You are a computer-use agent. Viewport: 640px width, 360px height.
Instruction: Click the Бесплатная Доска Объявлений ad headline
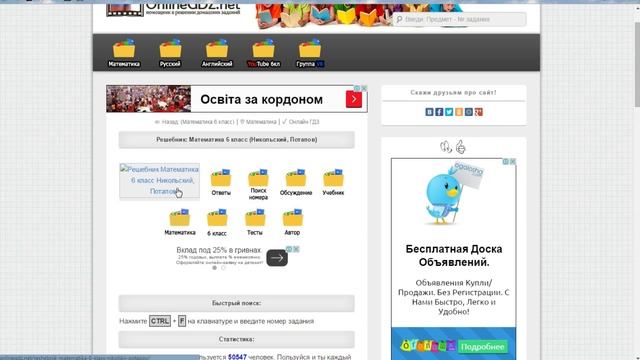454,256
